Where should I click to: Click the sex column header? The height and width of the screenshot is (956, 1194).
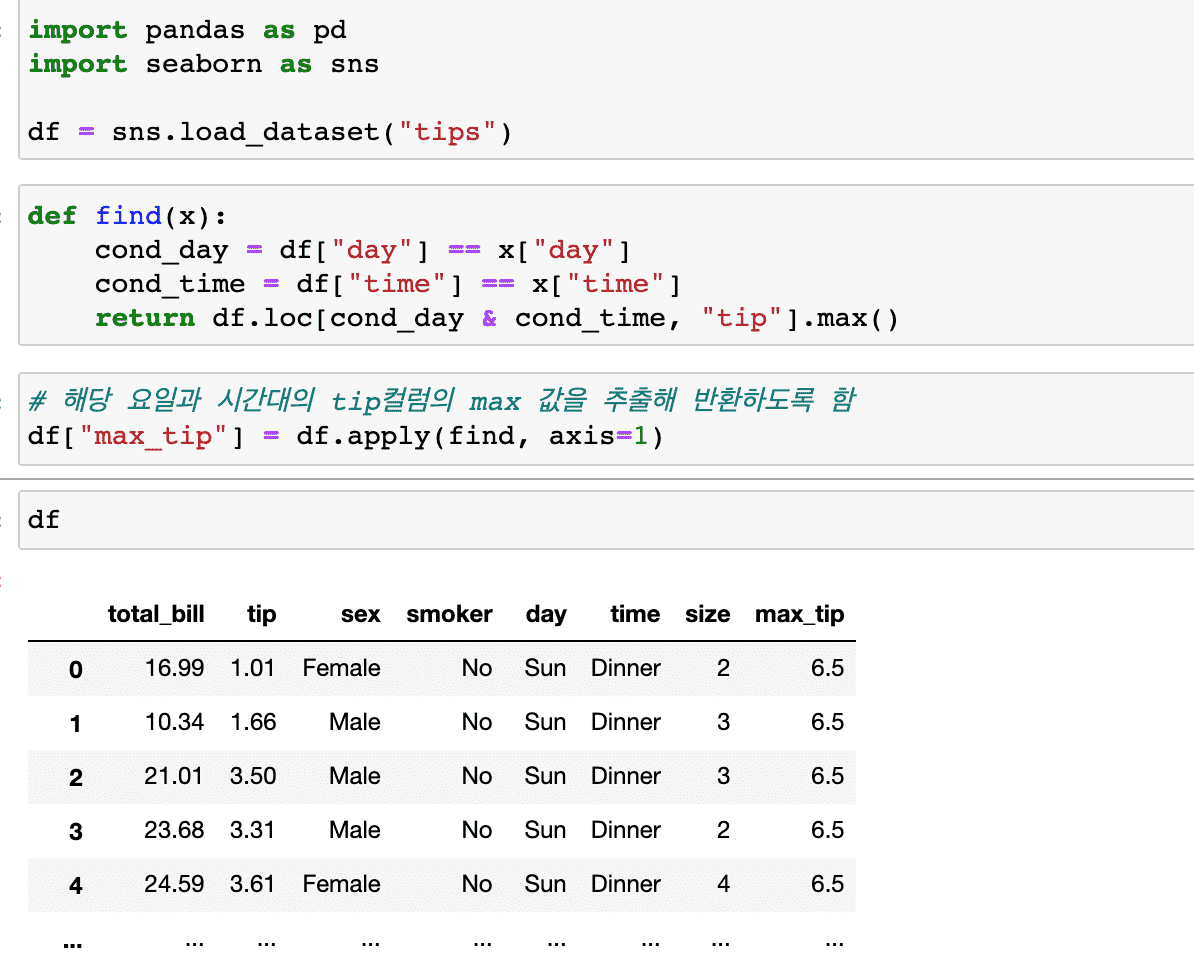[x=360, y=614]
